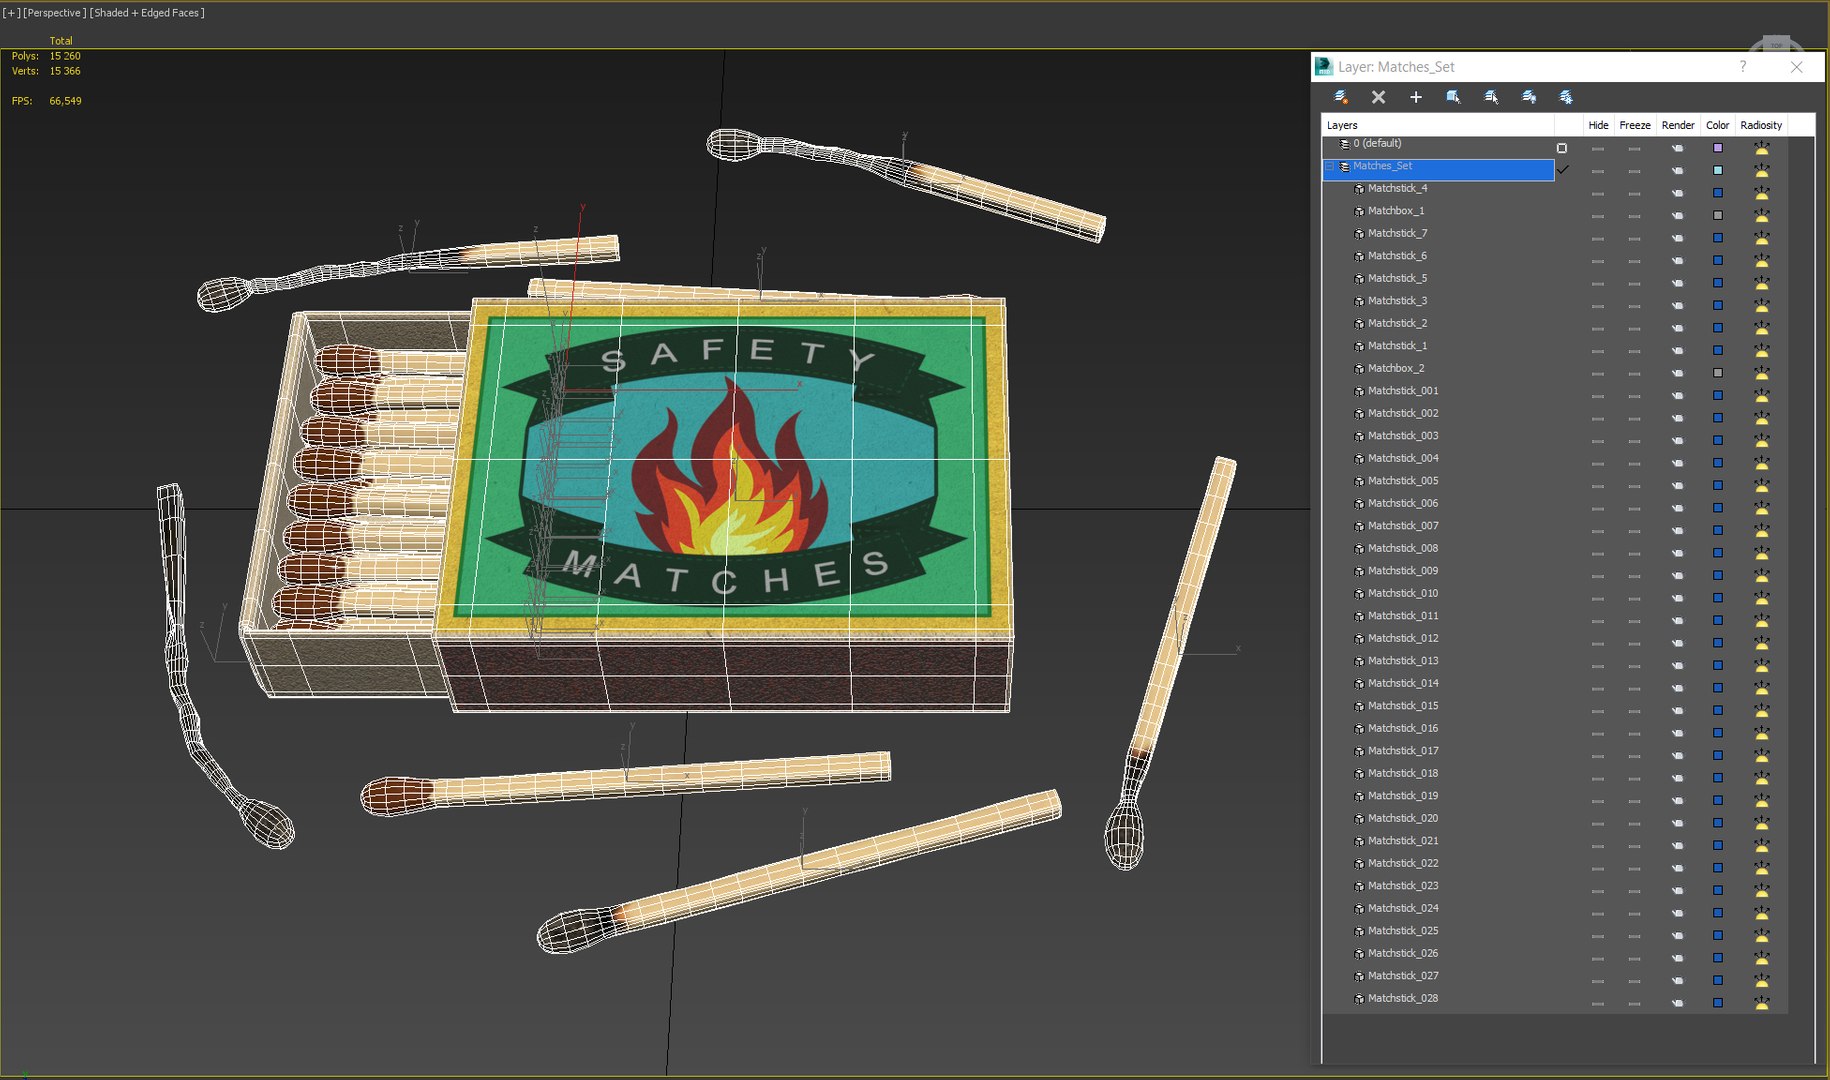Collapse the Matches_Set layer tree
Screen dimensions: 1830x1080
click(x=1330, y=167)
